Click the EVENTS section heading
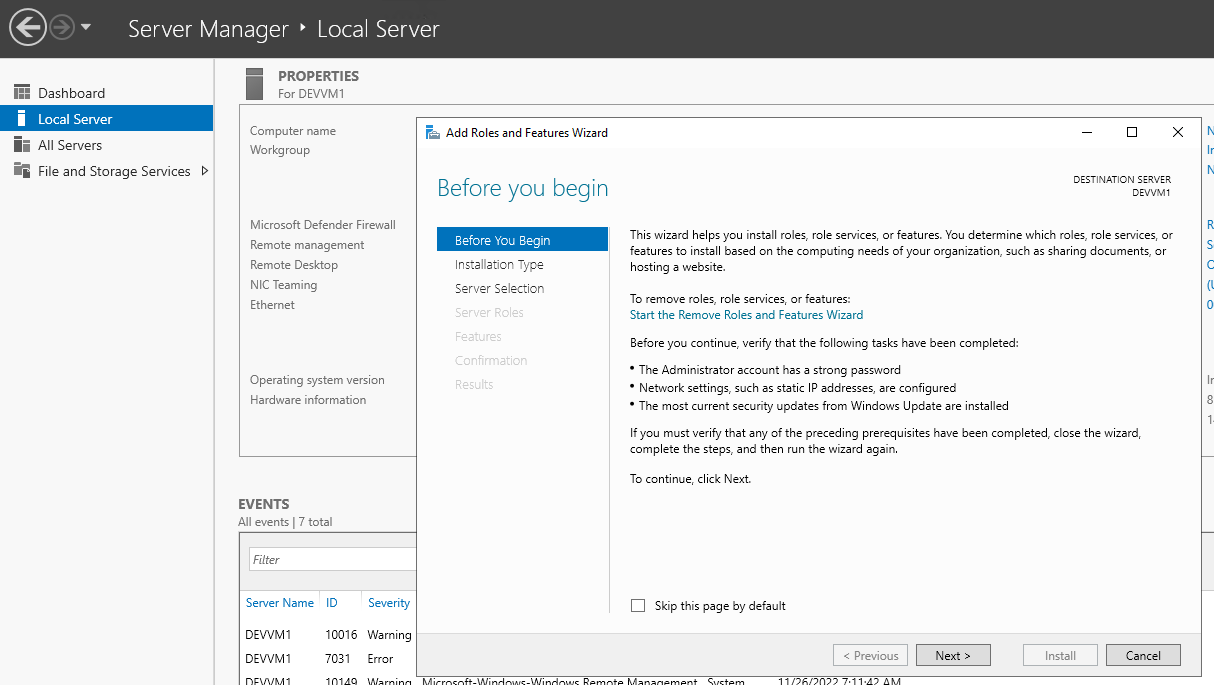Screen dimensions: 1214x685 coord(264,504)
